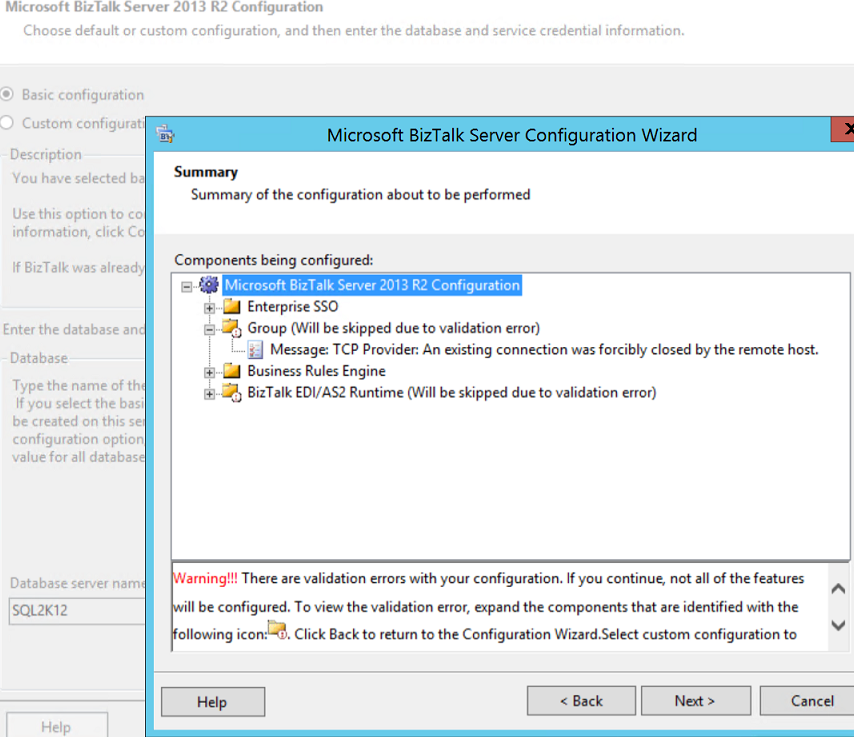Click the red Warning!!! text
Screen dimensions: 854x737
coord(205,578)
